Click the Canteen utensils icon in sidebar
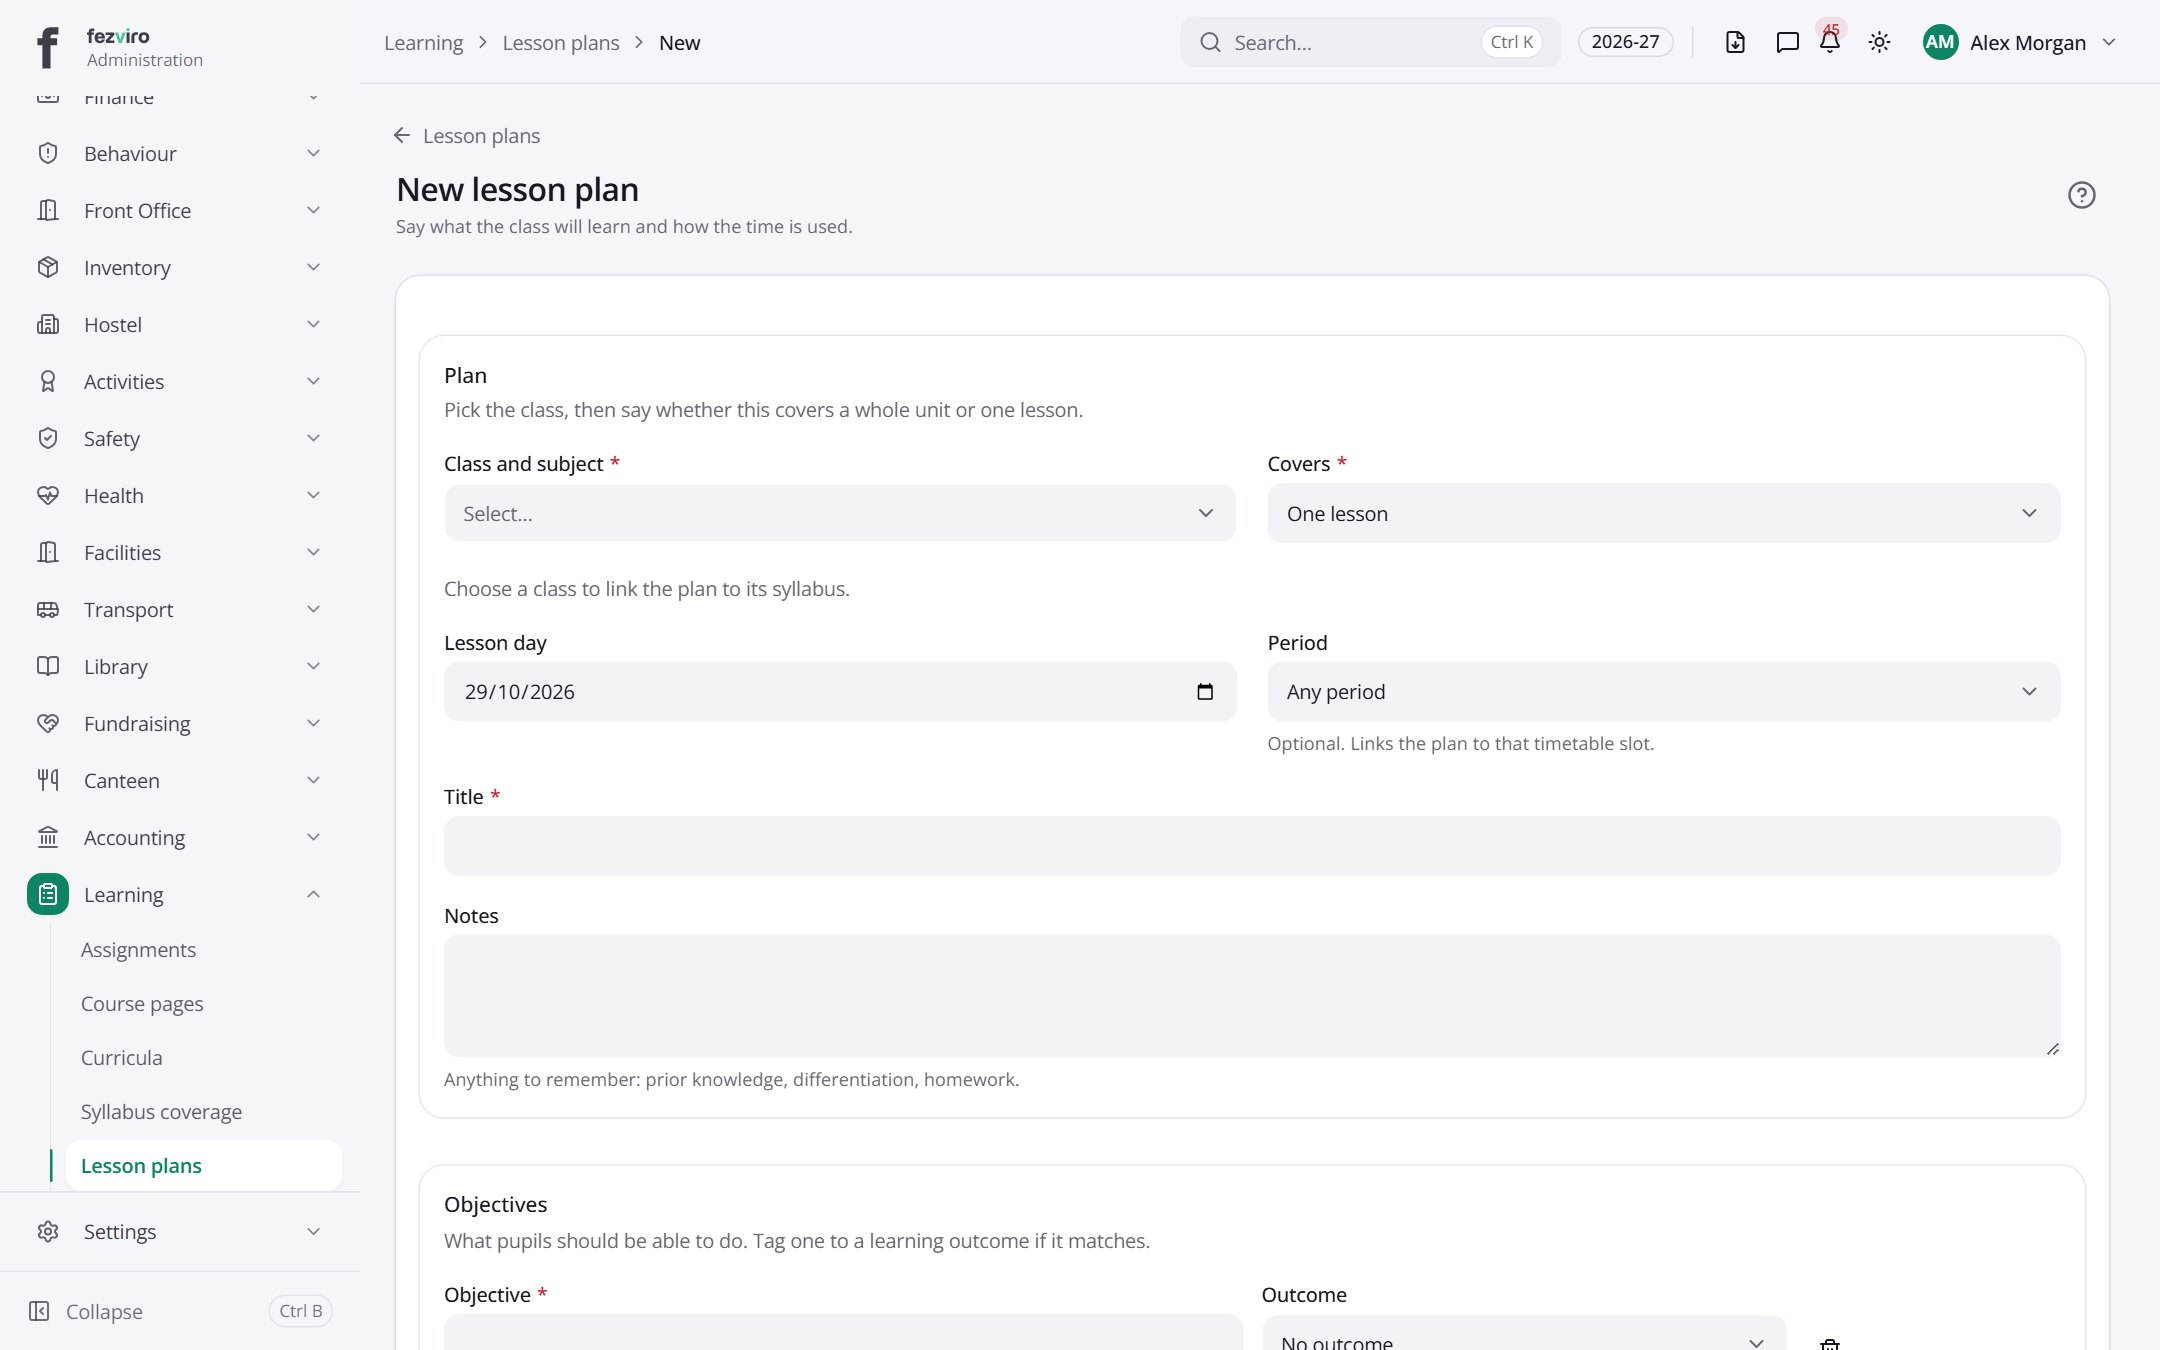Viewport: 2160px width, 1350px height. click(x=48, y=780)
